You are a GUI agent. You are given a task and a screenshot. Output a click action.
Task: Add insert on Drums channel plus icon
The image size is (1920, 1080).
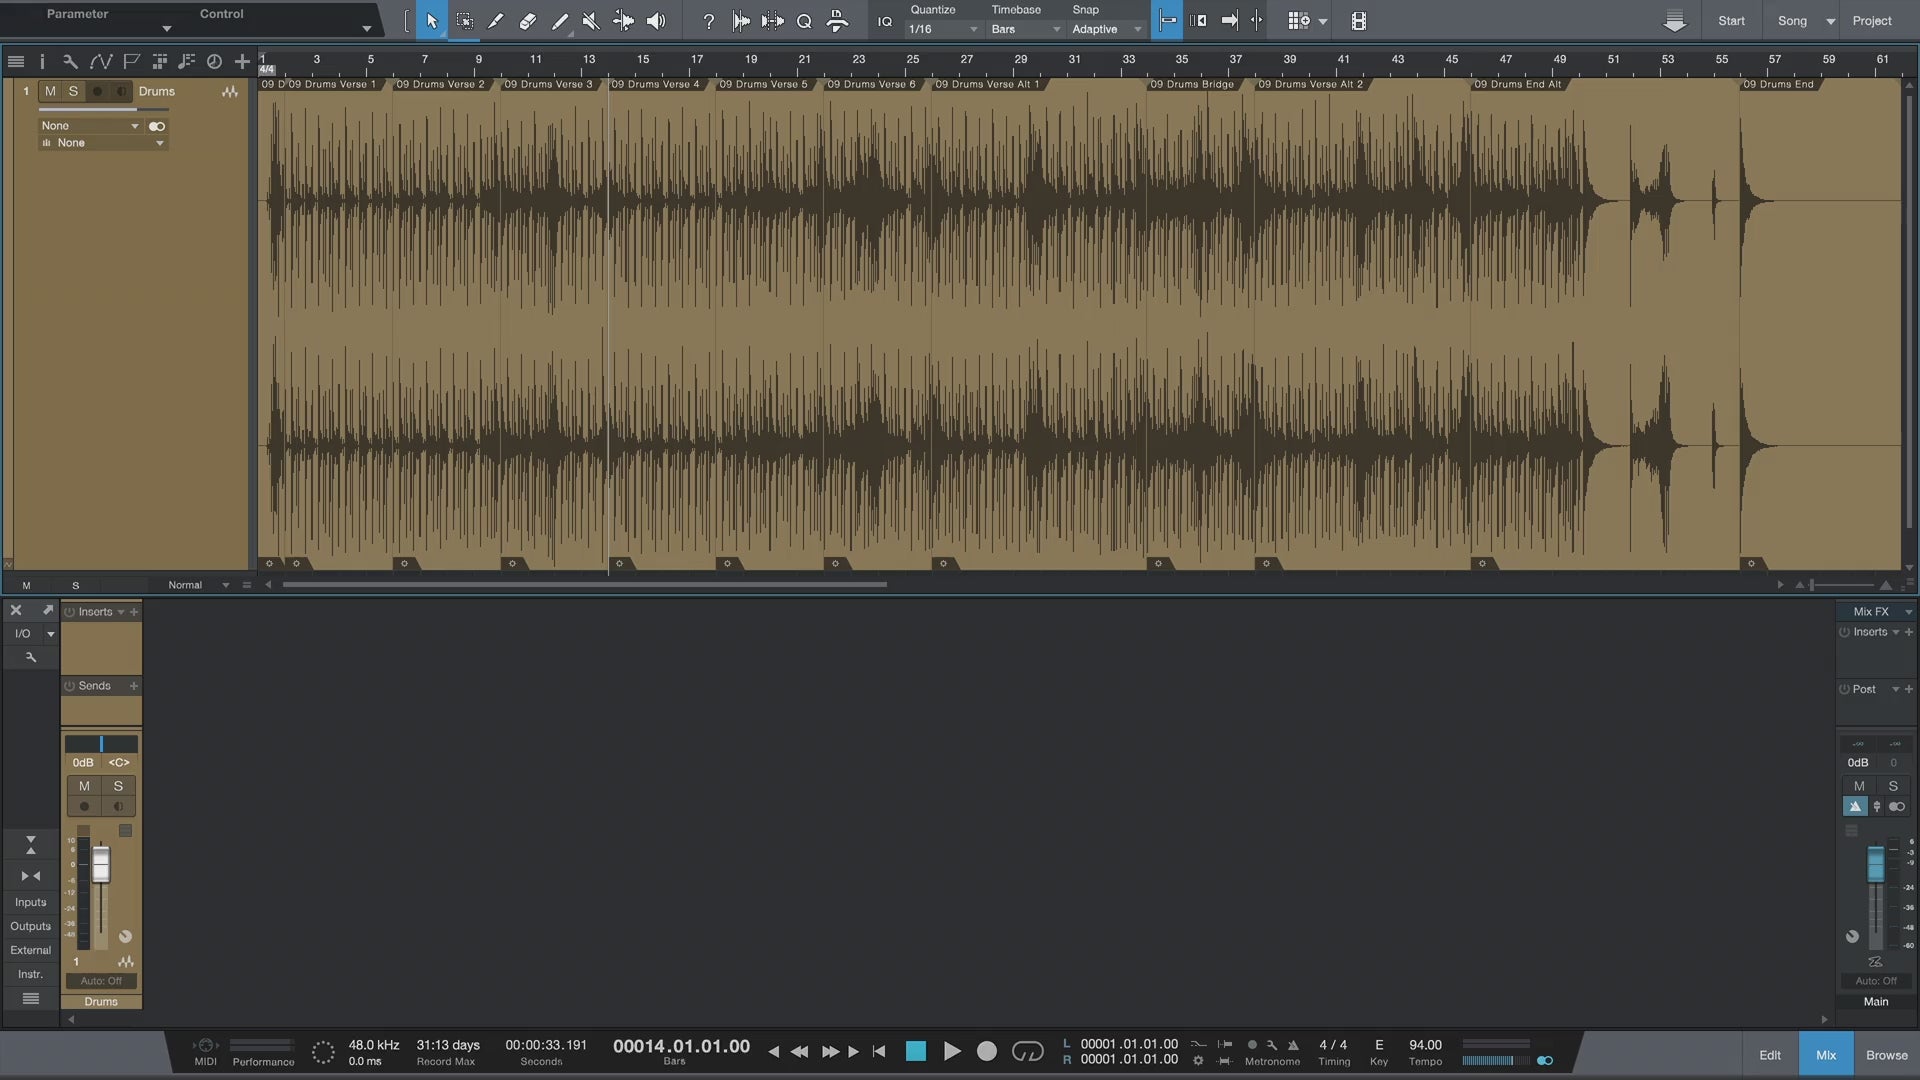pyautogui.click(x=134, y=612)
